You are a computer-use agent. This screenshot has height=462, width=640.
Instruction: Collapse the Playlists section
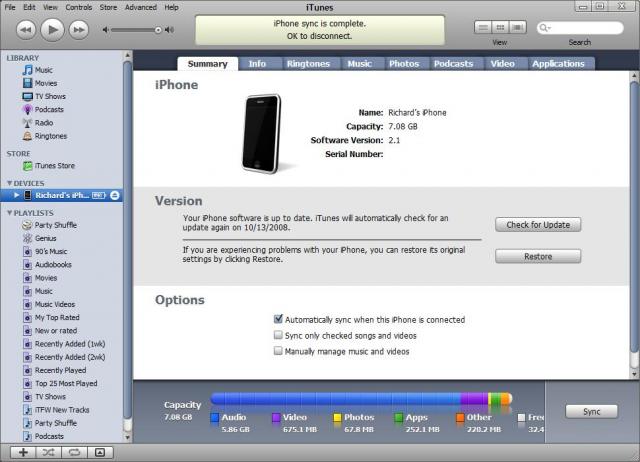coord(9,213)
